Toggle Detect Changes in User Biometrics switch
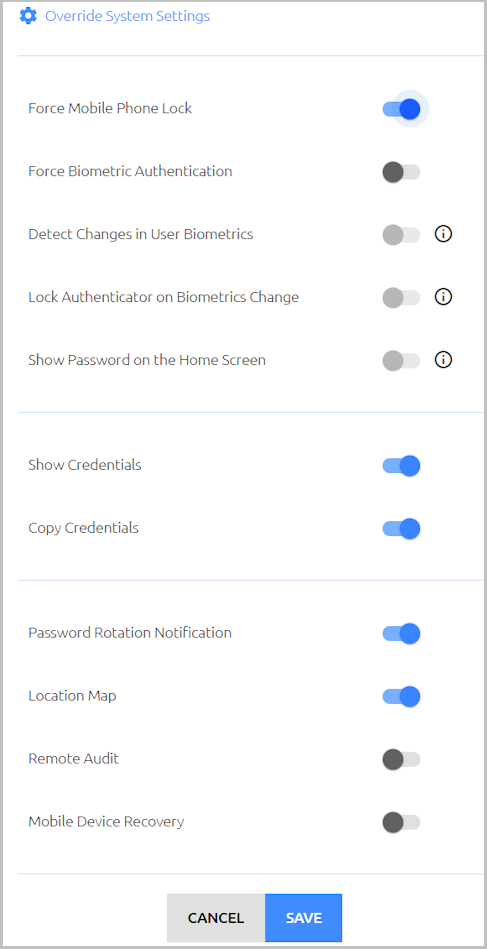The image size is (487, 949). tap(401, 234)
